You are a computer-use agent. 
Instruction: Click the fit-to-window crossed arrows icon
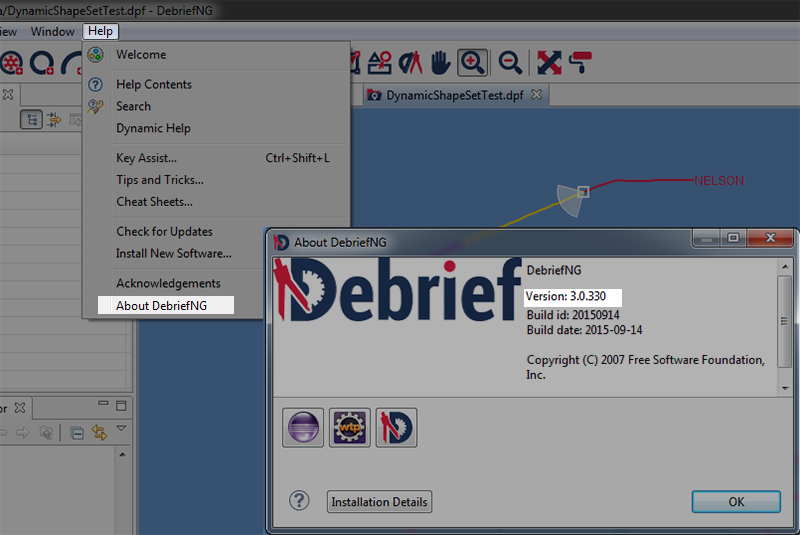tap(549, 63)
